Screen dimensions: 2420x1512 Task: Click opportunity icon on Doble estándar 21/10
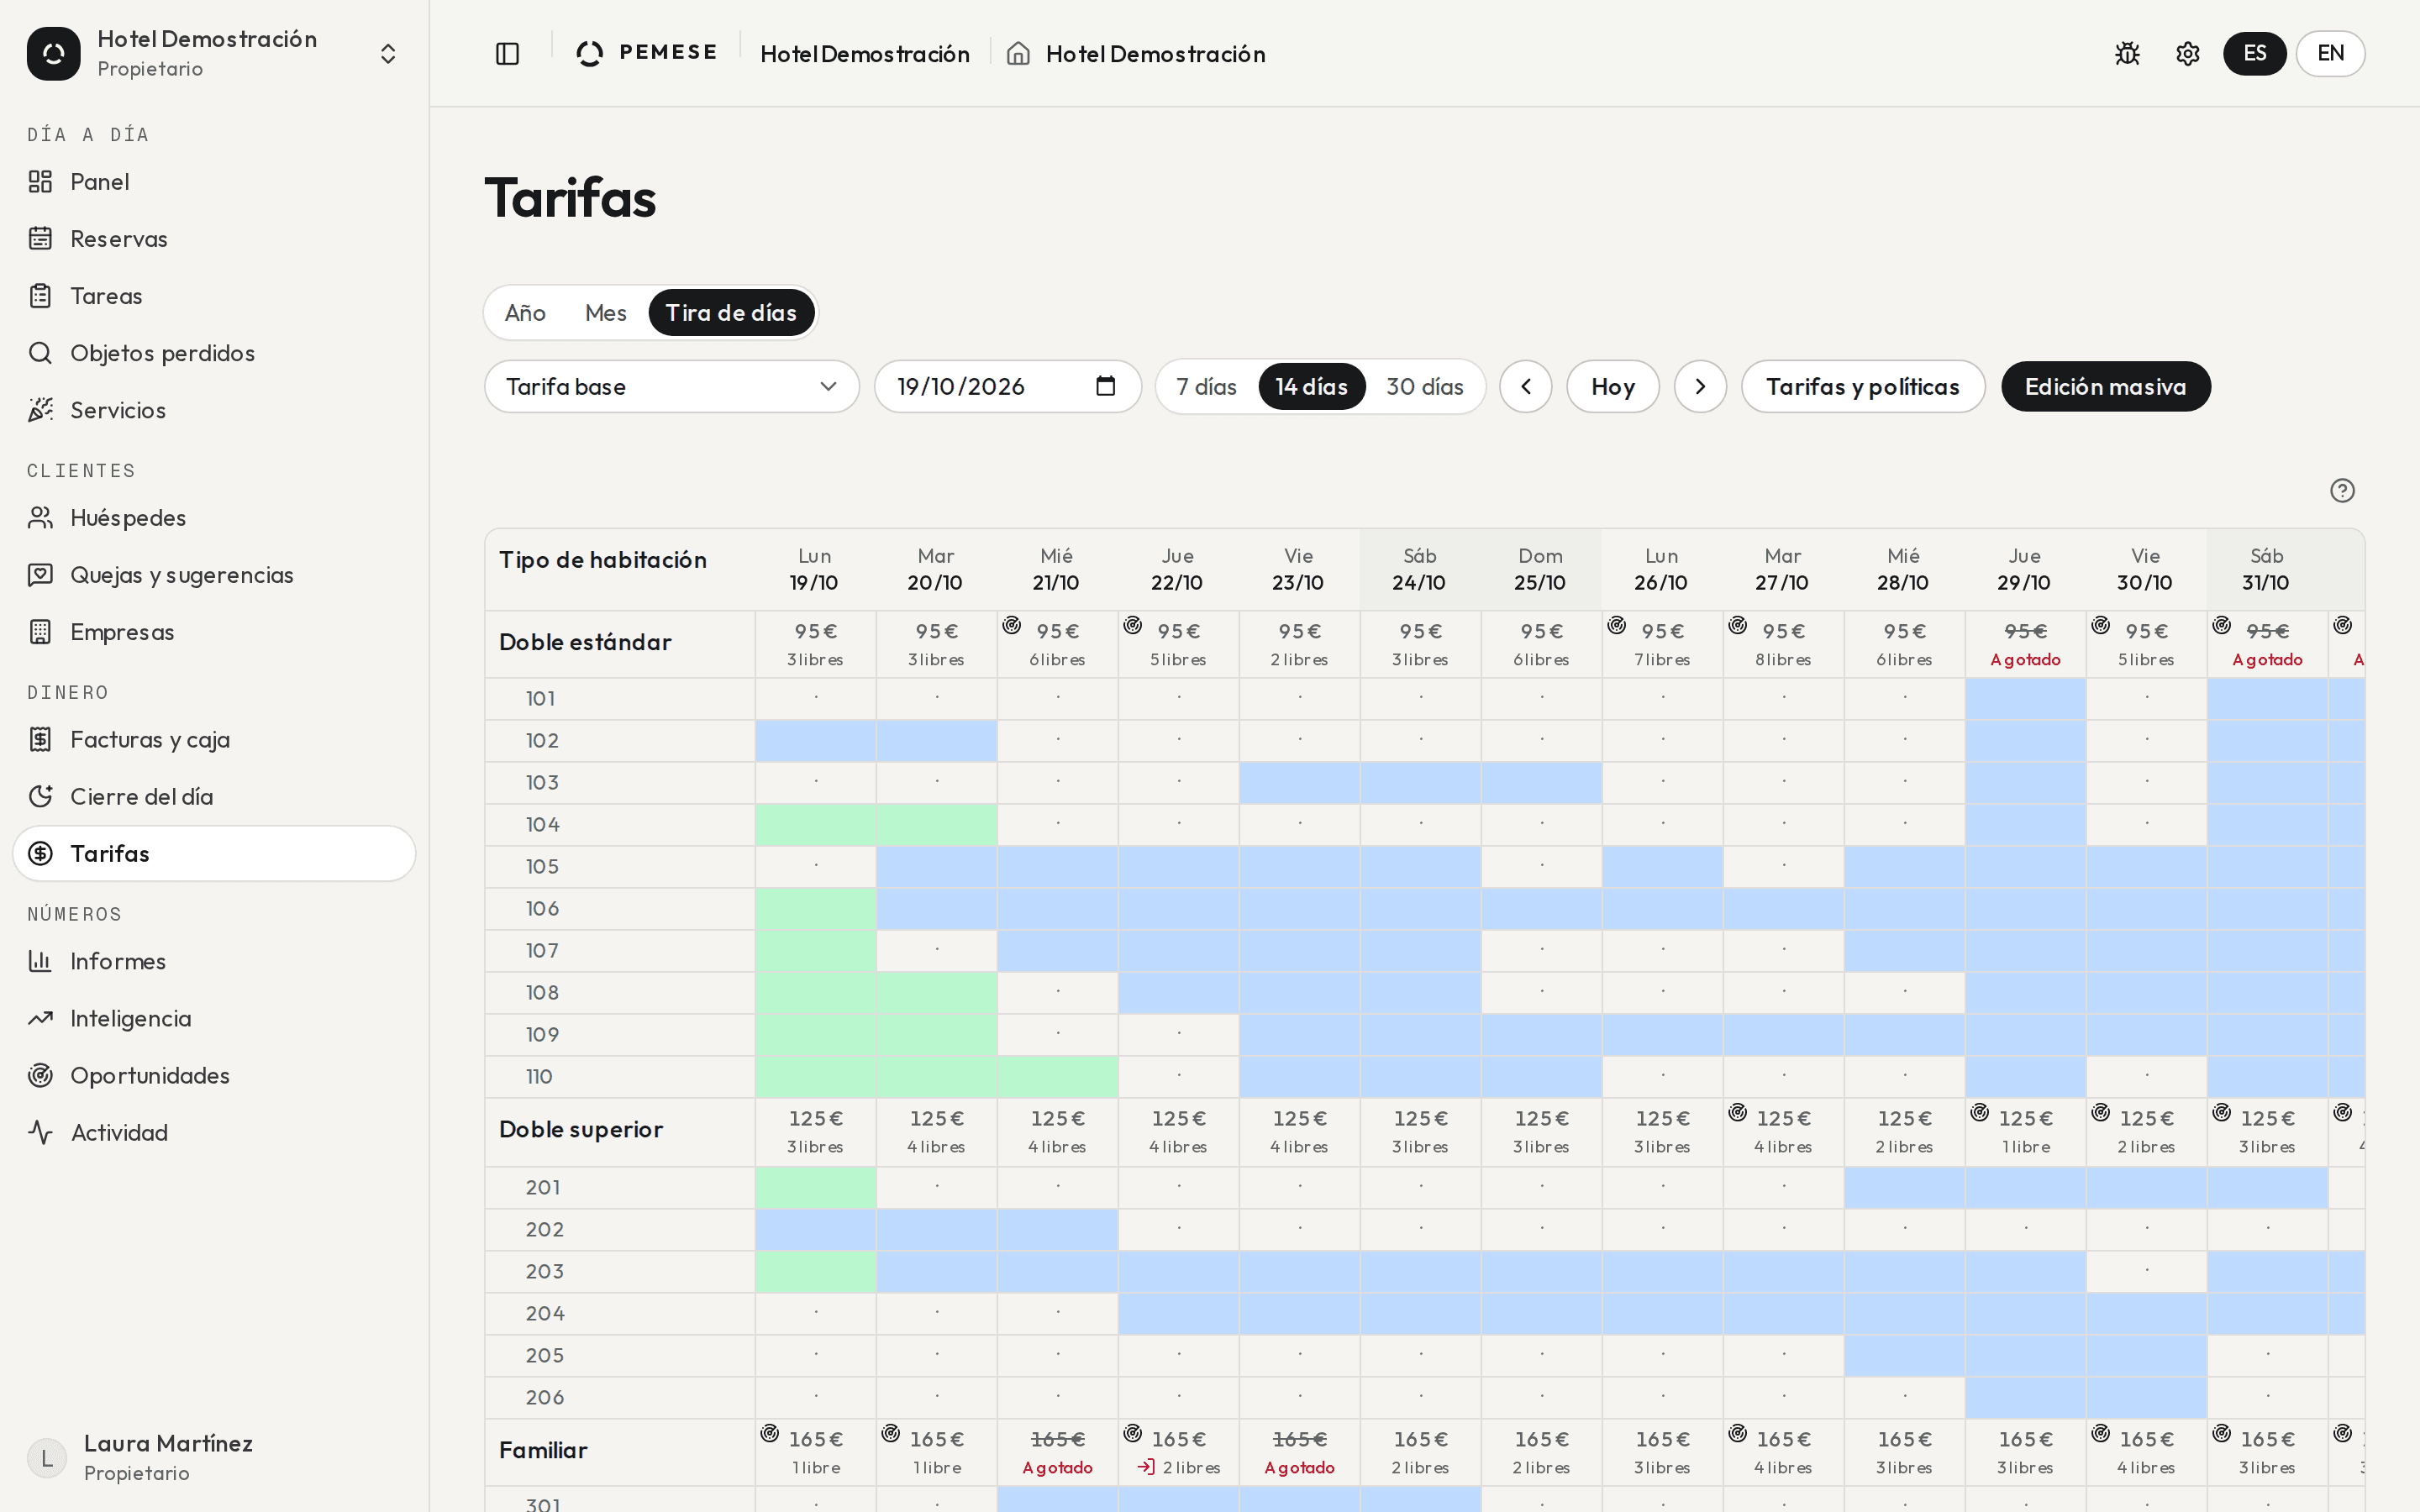[1012, 626]
